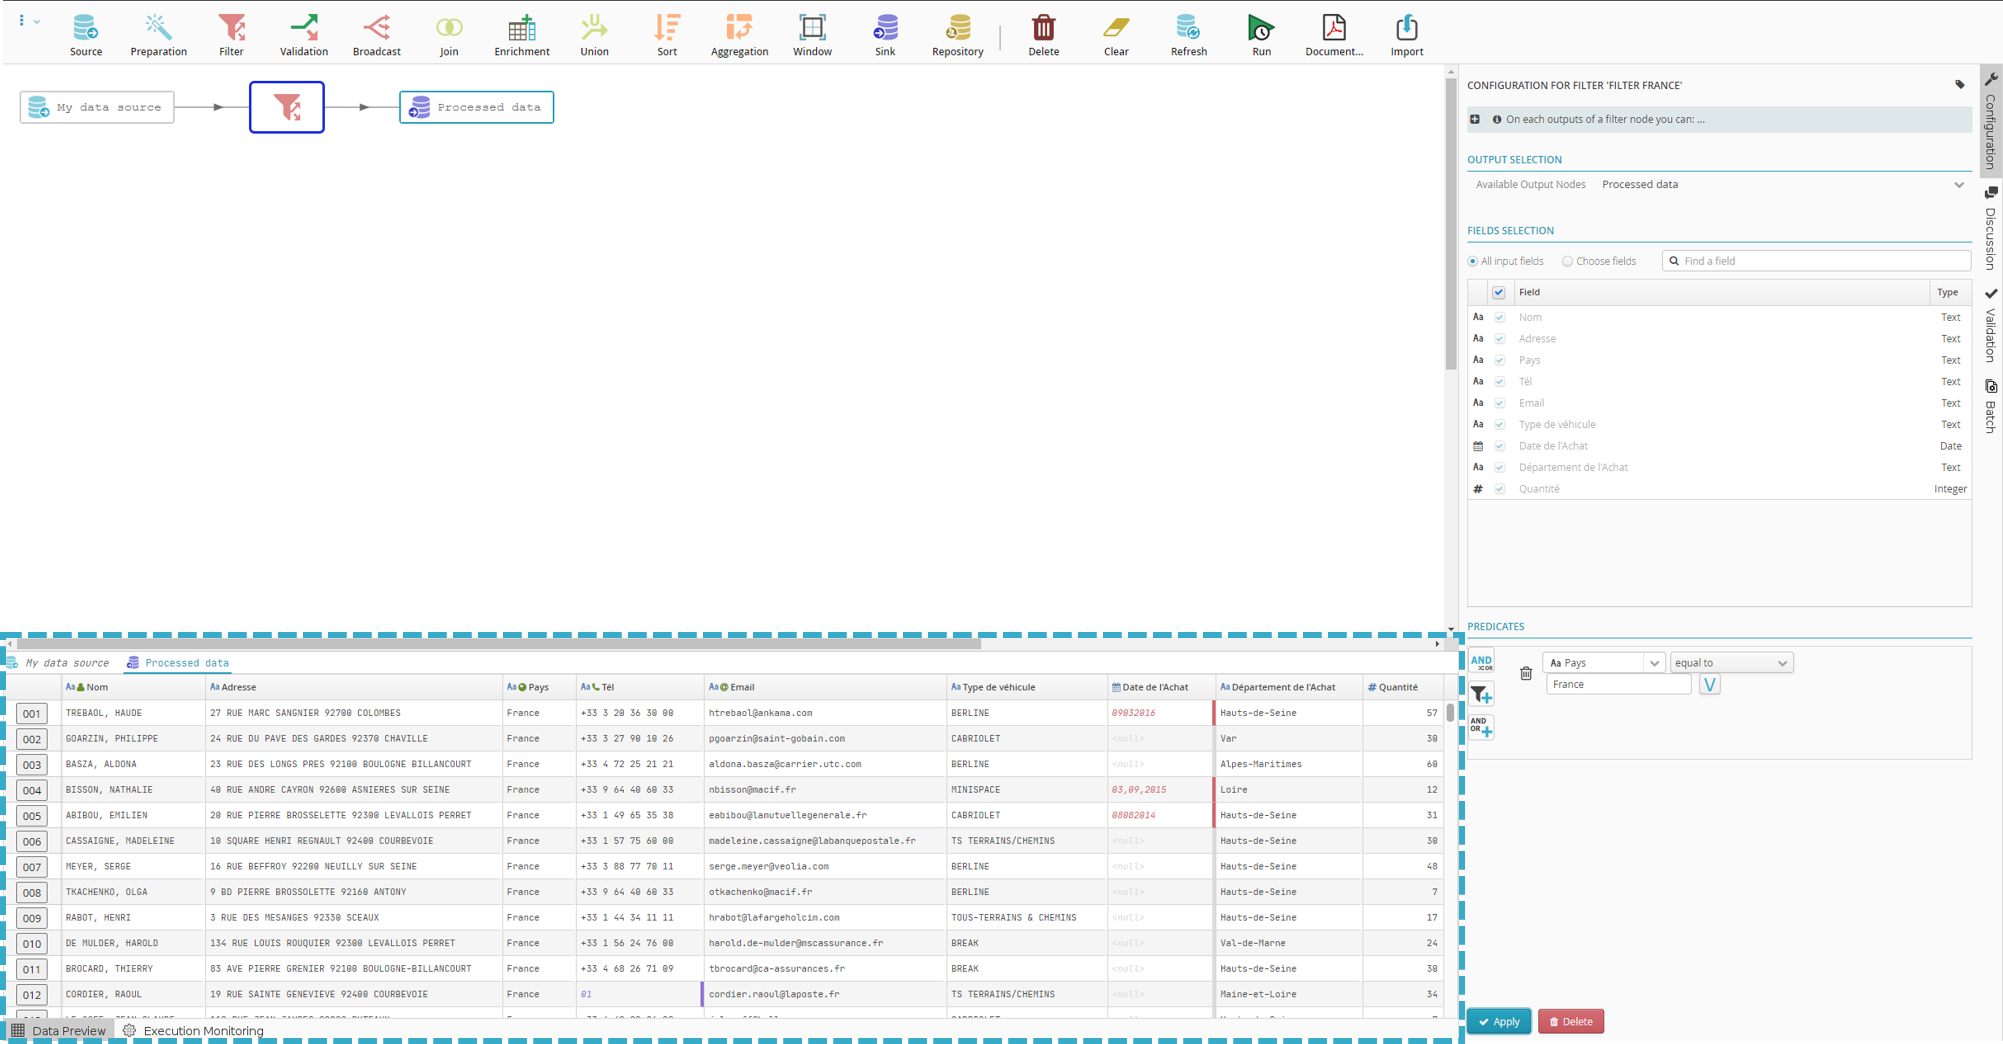Toggle the AND/OR predicate operator

point(1481,661)
